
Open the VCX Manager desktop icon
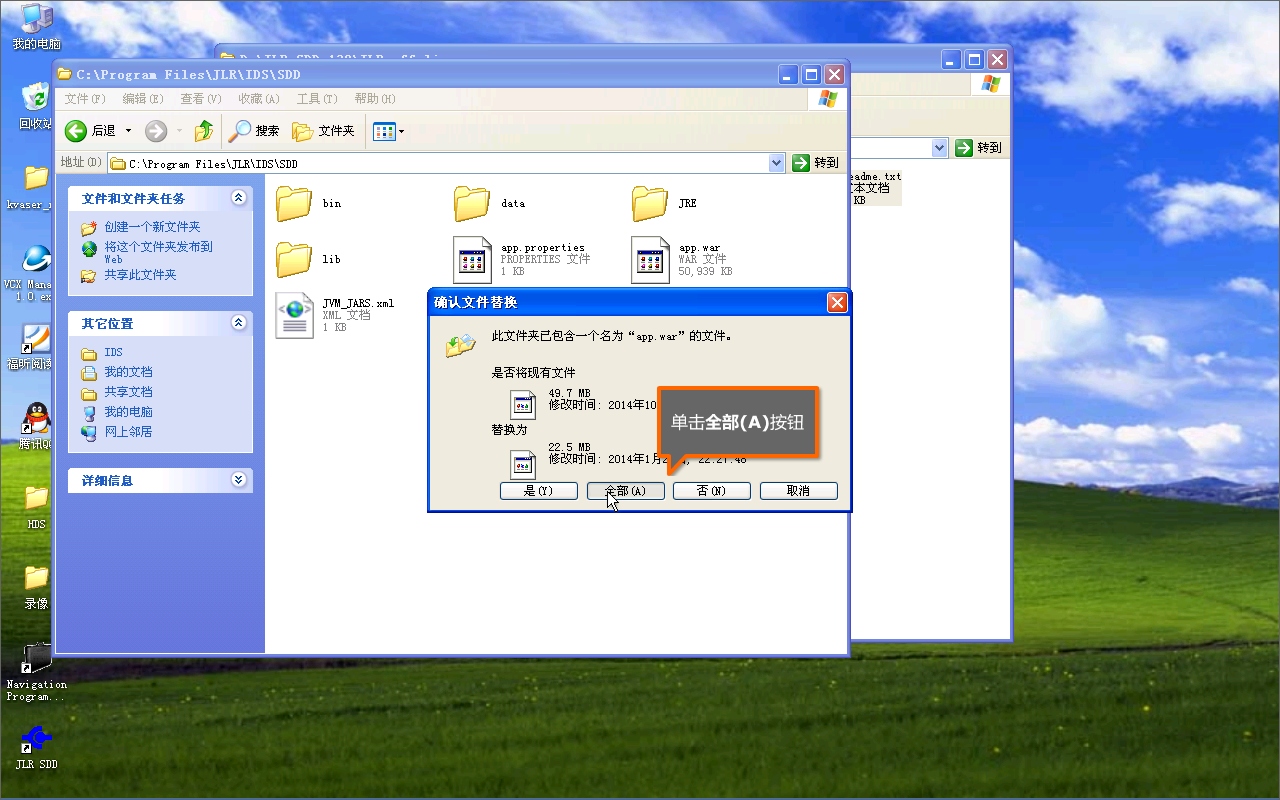[x=30, y=273]
